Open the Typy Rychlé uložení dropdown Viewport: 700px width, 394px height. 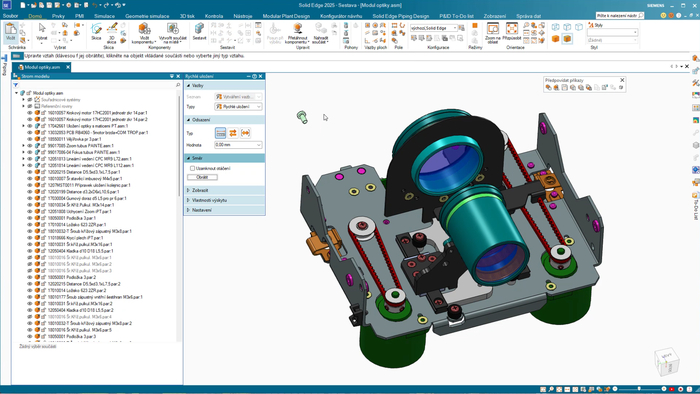coord(238,107)
